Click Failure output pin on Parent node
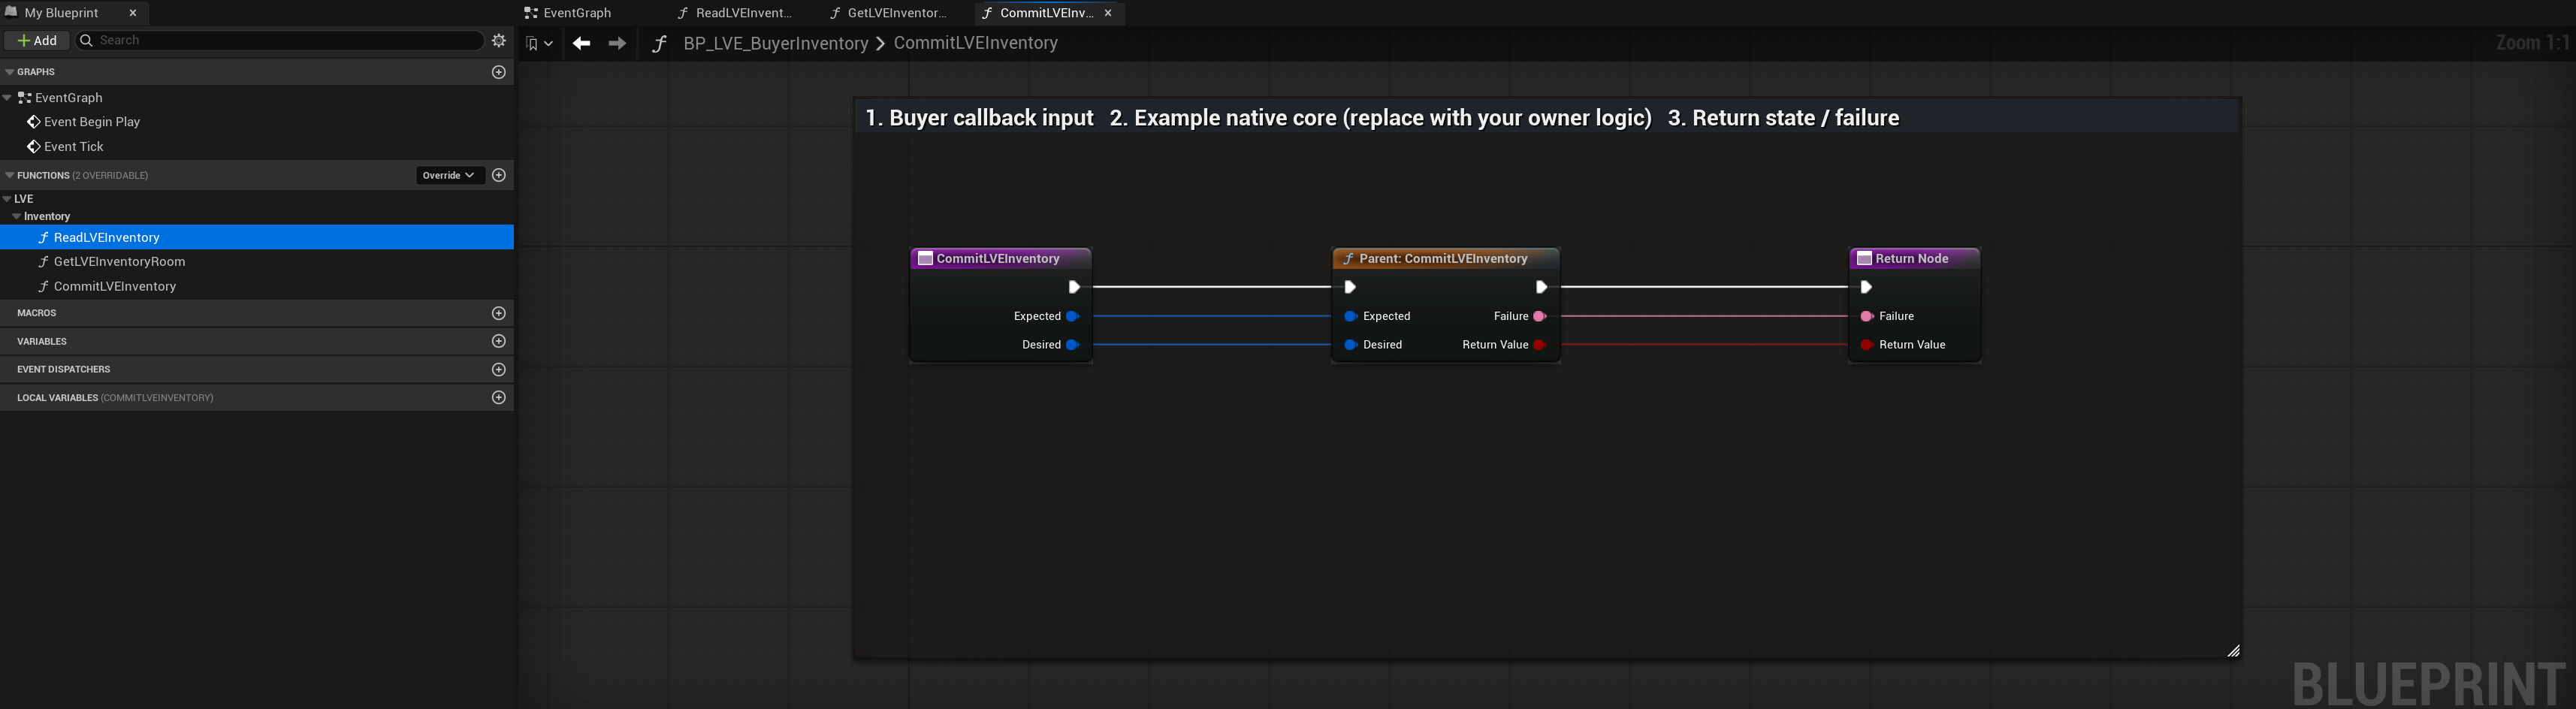The width and height of the screenshot is (2576, 709). pos(1540,316)
